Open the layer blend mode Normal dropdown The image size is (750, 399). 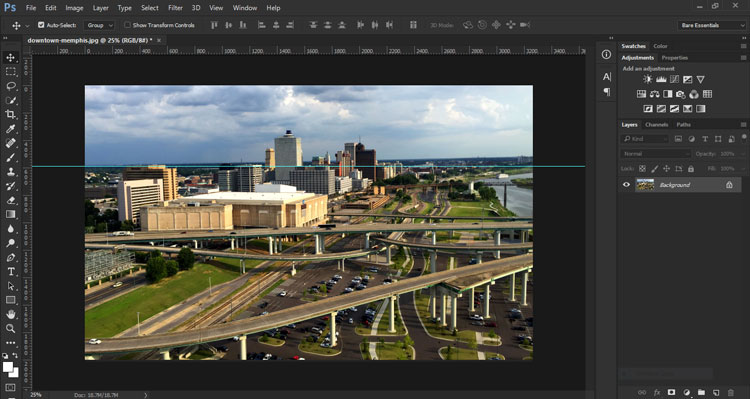tap(655, 154)
